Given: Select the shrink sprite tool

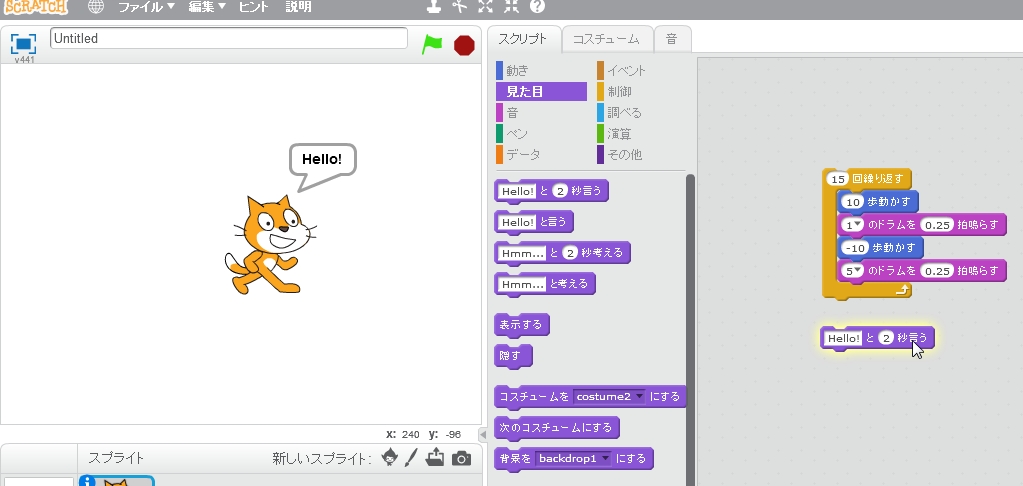Looking at the screenshot, I should [511, 7].
